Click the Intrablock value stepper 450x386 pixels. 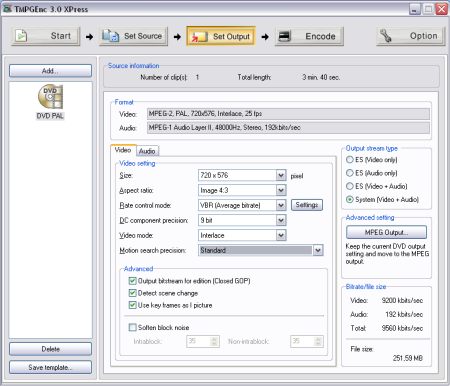(x=214, y=341)
